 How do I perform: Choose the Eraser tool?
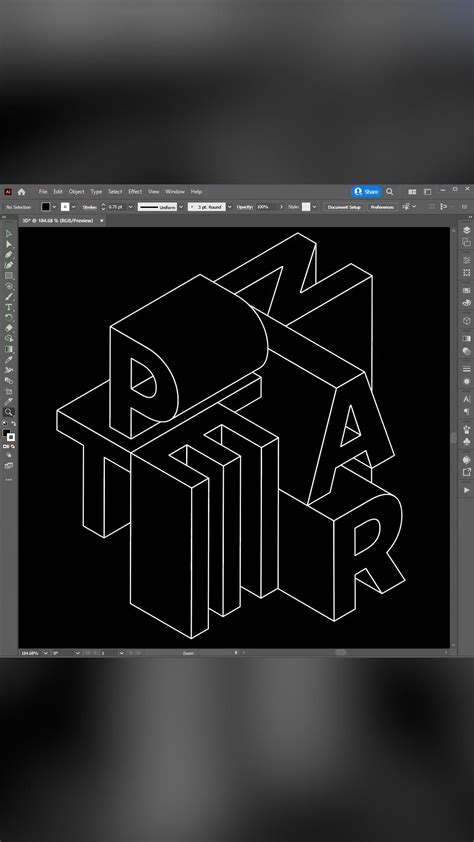(x=9, y=328)
